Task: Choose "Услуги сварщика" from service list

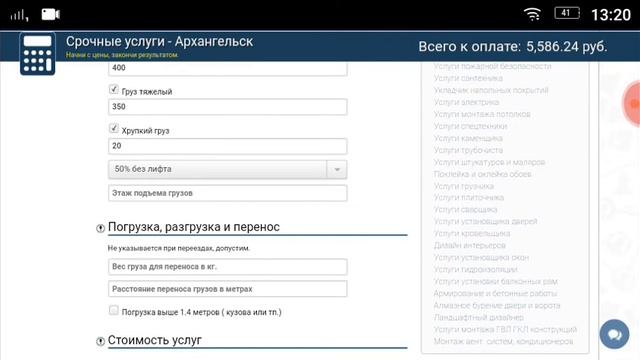Action: pyautogui.click(x=465, y=210)
